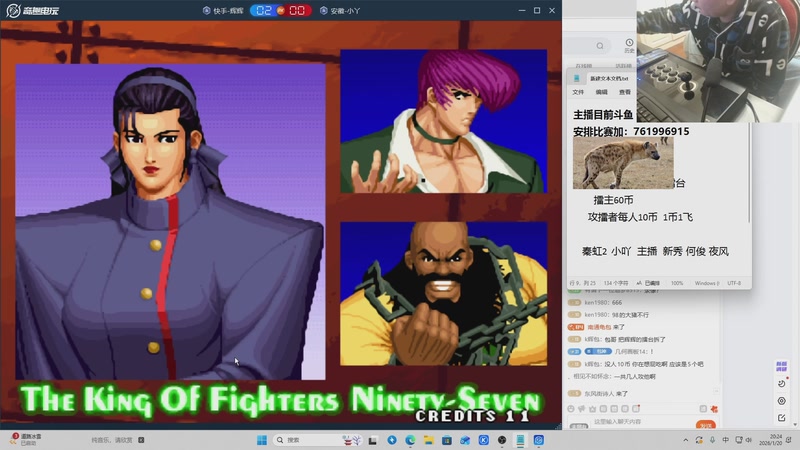The image size is (800, 450).
Task: Click the taskbar search box
Action: click(x=317, y=440)
